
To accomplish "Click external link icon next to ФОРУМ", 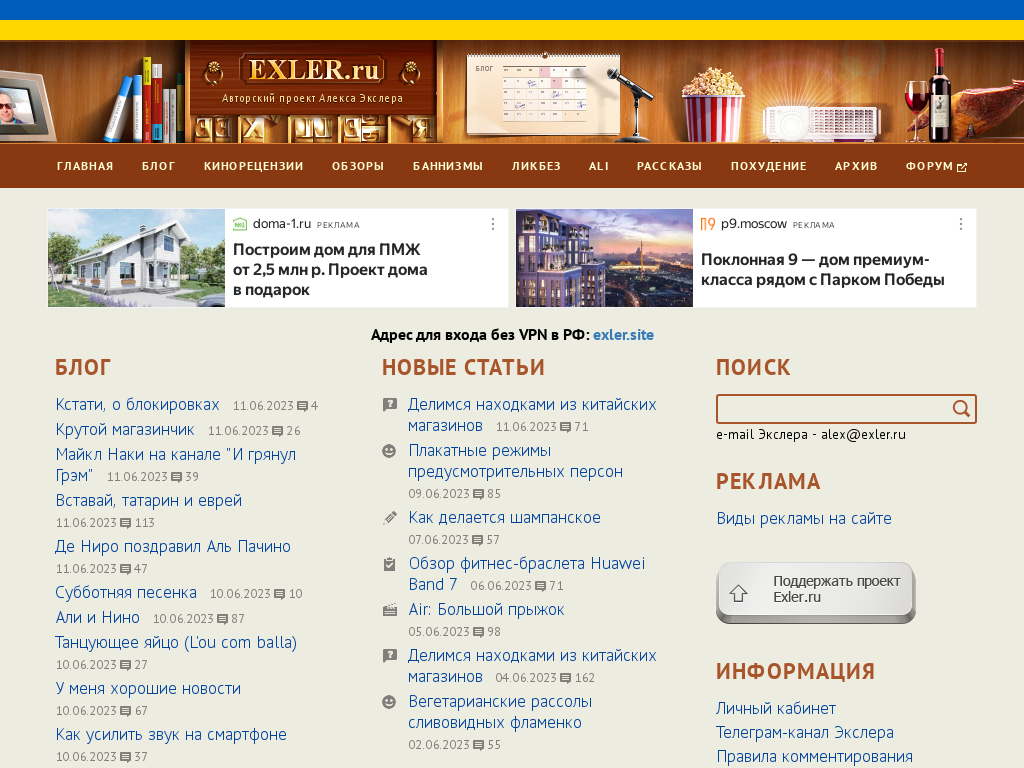I will tap(962, 167).
